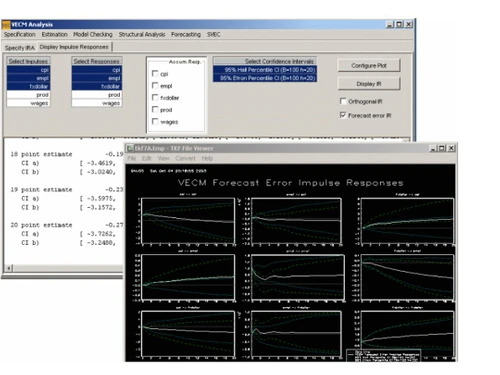Open the Estimation menu
Screen dimensions: 500x375
click(x=54, y=34)
